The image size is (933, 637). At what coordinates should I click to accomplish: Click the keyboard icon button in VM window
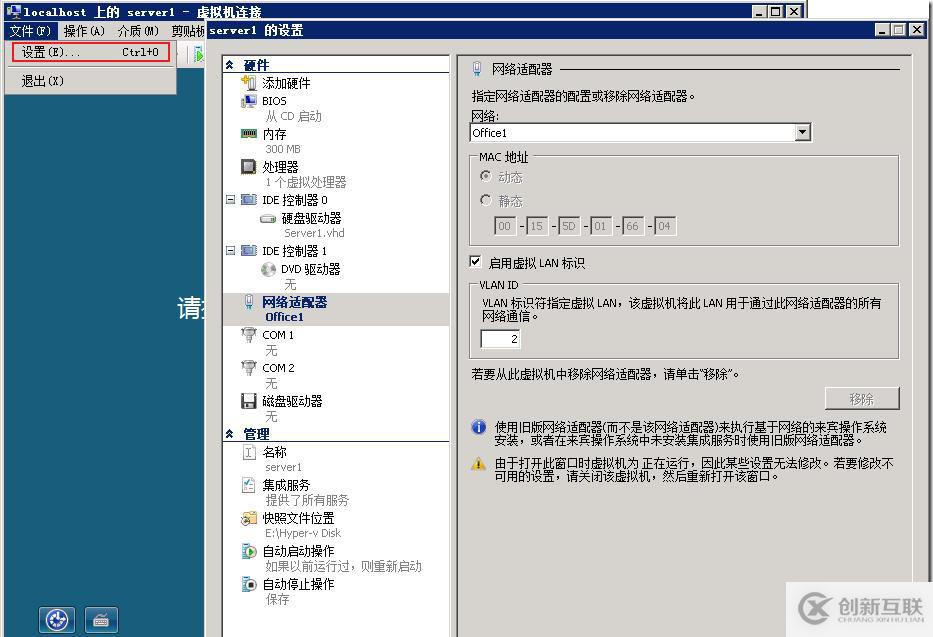point(101,620)
